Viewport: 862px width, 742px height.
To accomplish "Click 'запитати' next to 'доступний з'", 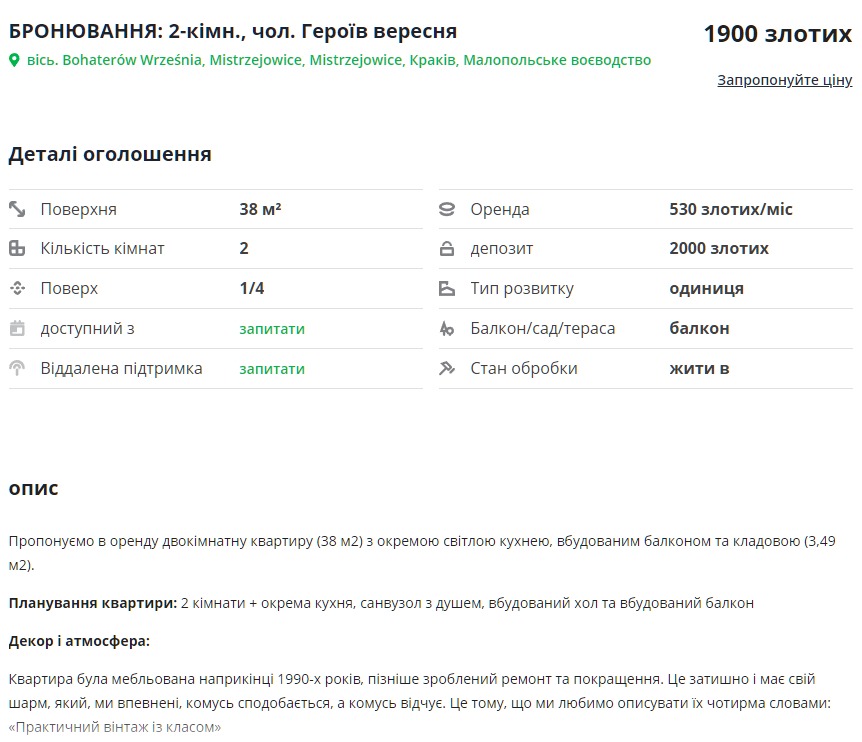I will [272, 329].
